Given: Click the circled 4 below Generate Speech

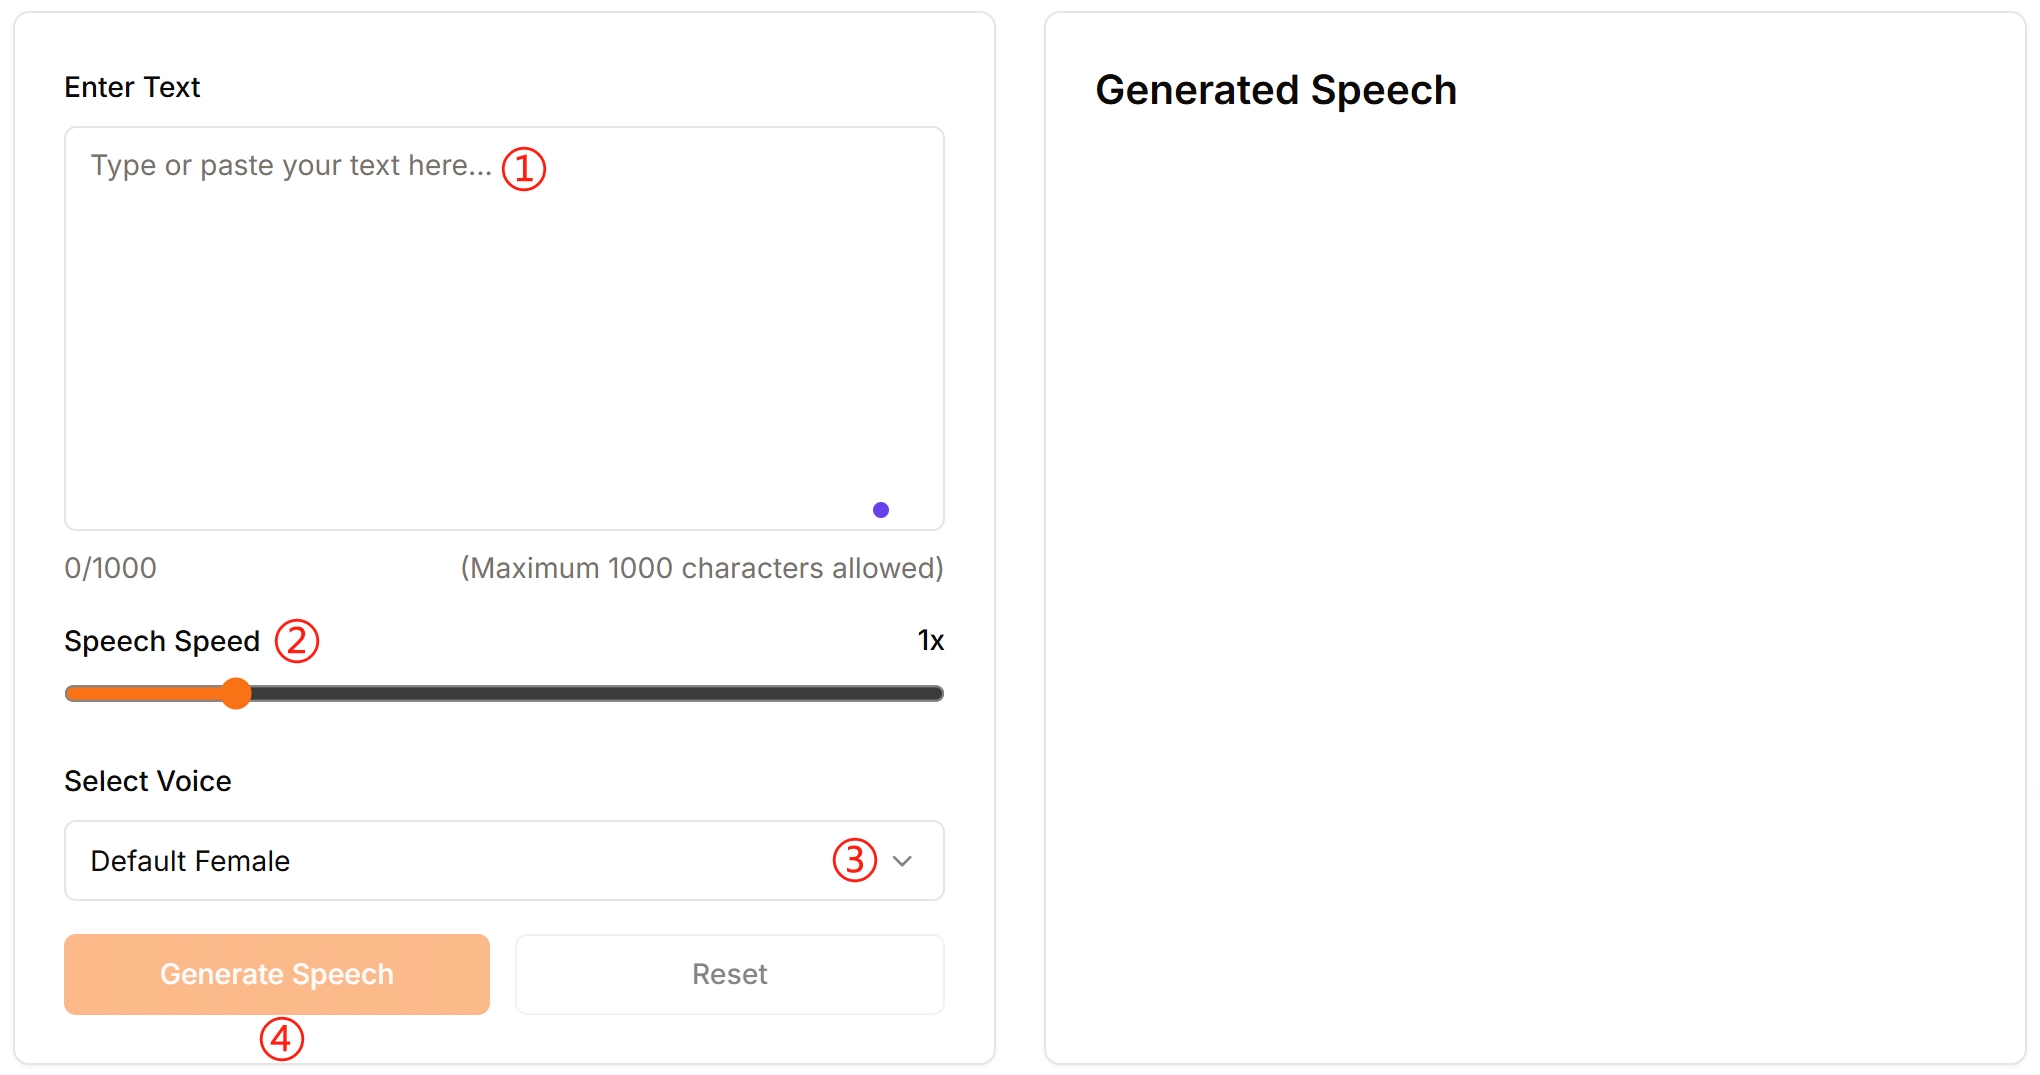Looking at the screenshot, I should [282, 1039].
